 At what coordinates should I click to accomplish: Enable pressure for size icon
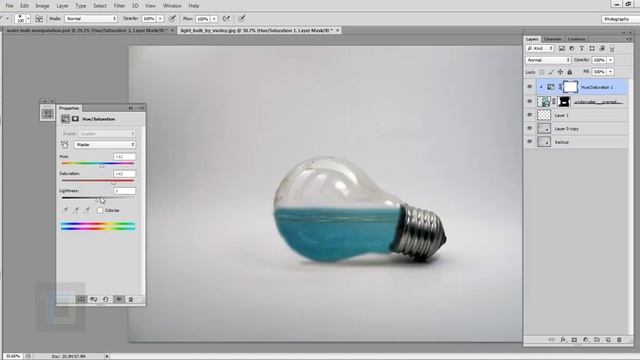pyautogui.click(x=242, y=19)
